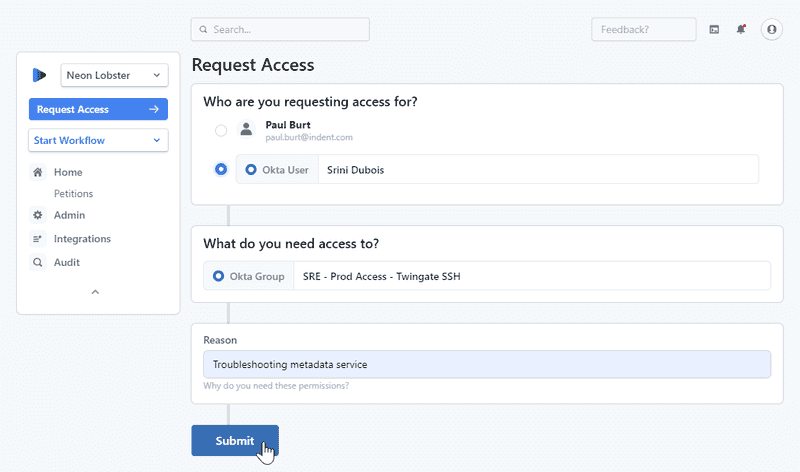Click the Feedback? input field
This screenshot has height=472, width=800.
[x=644, y=30]
